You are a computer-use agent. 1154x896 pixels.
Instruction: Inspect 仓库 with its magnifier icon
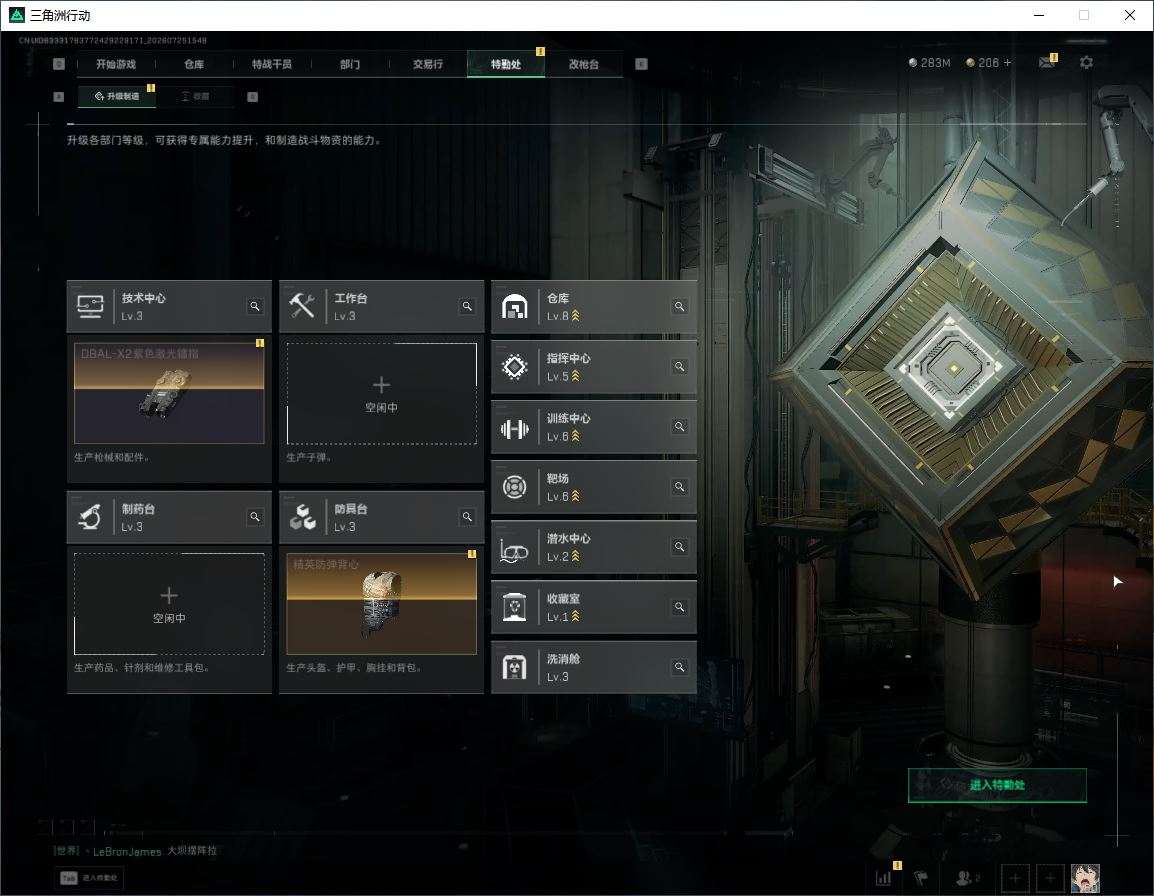point(679,306)
